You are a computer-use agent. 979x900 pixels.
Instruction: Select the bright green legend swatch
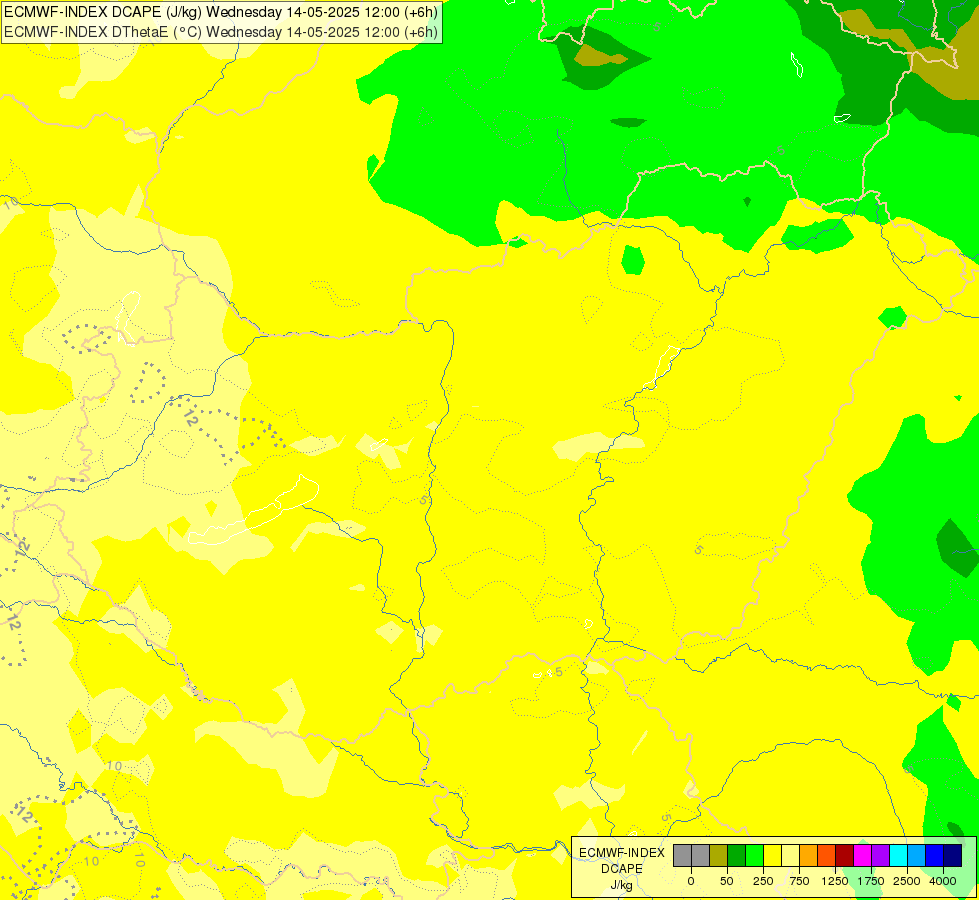click(755, 855)
